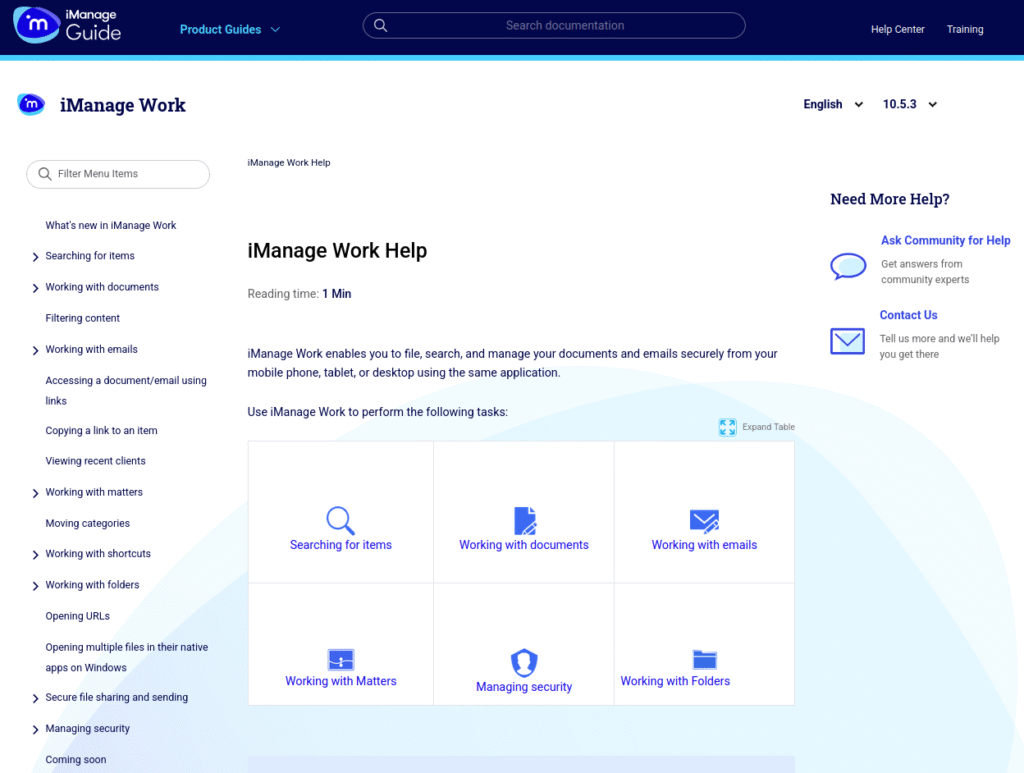Click the Managing security shield icon
Image resolution: width=1024 pixels, height=773 pixels.
524,663
